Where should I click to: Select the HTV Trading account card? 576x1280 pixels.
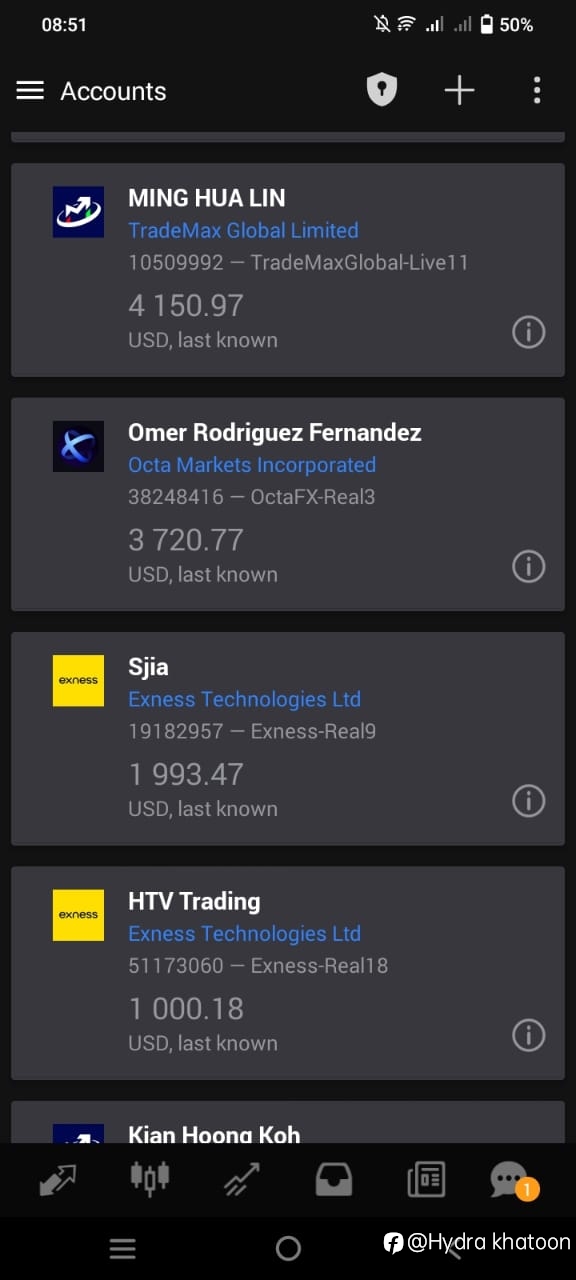click(288, 973)
